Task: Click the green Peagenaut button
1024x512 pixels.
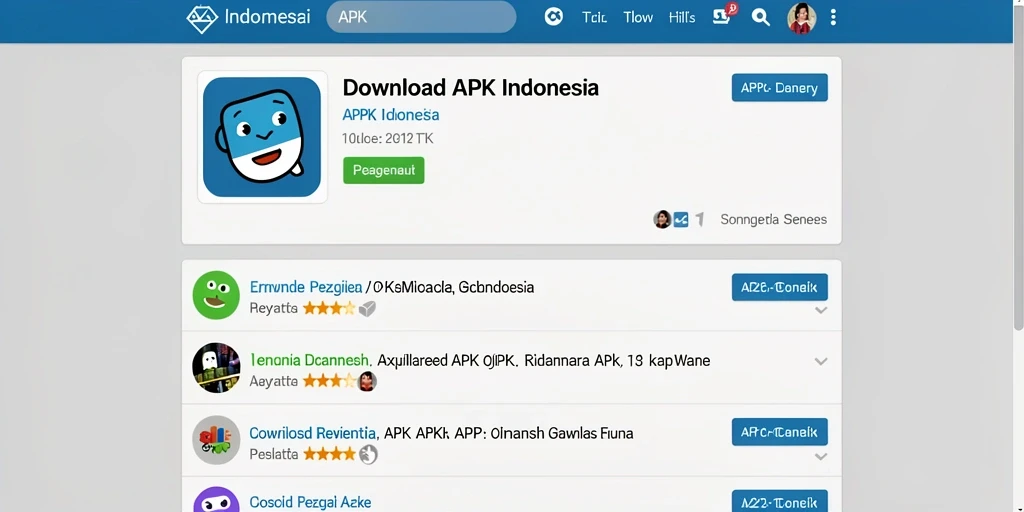Action: pyautogui.click(x=383, y=170)
